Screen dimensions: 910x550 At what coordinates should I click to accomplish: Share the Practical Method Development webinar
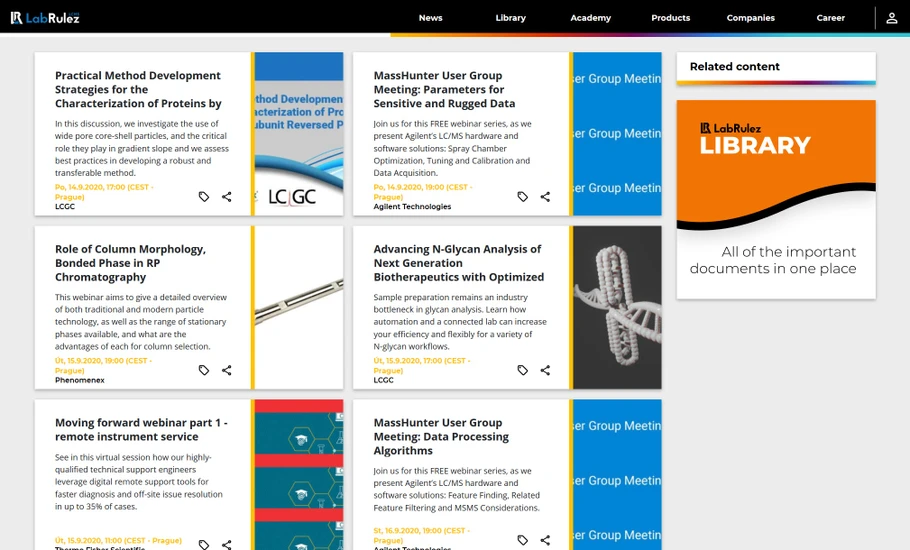point(226,197)
